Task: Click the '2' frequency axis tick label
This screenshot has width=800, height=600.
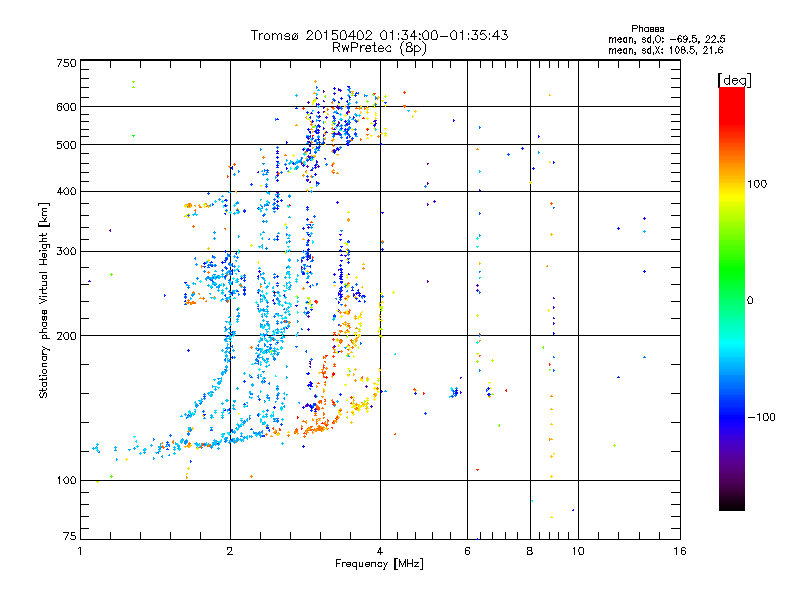Action: click(230, 551)
